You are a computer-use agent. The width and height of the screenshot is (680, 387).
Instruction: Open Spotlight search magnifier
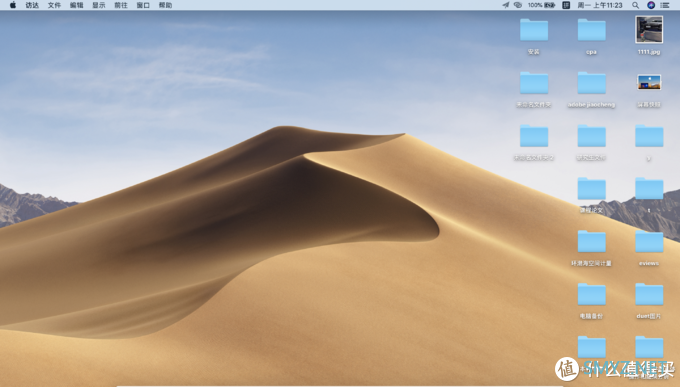click(x=635, y=5)
